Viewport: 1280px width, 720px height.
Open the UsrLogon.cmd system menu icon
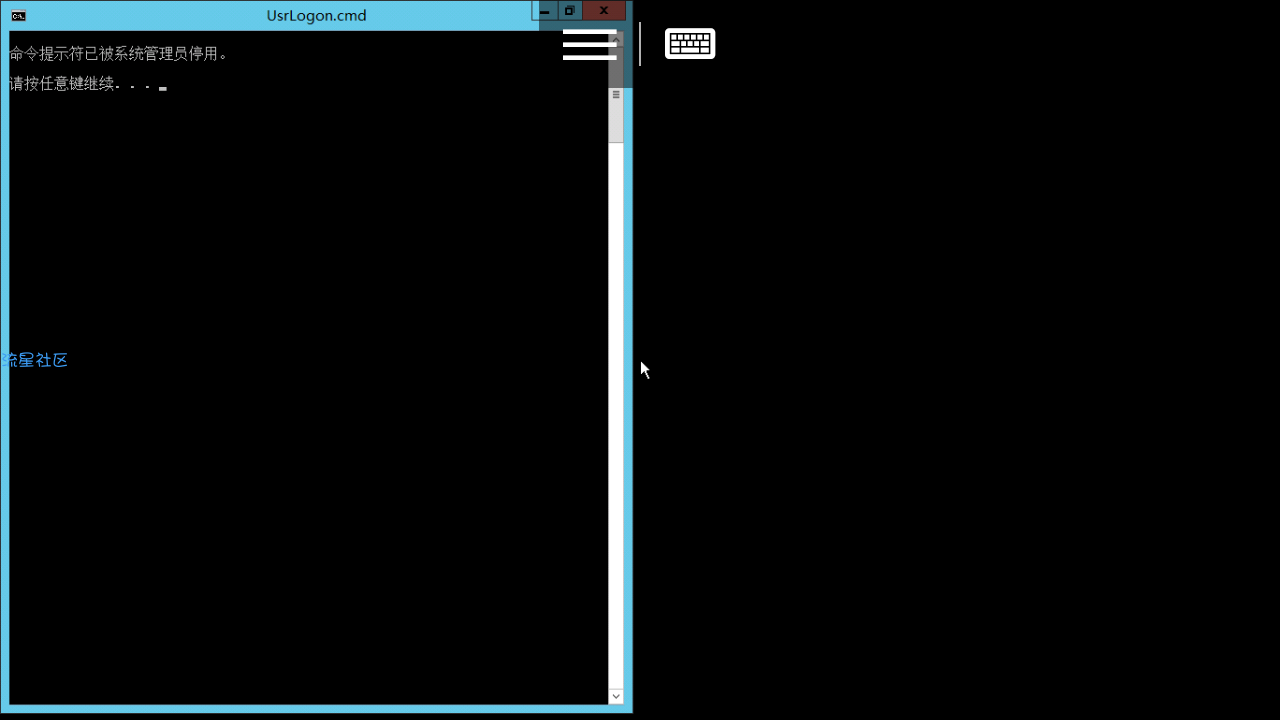[18, 15]
